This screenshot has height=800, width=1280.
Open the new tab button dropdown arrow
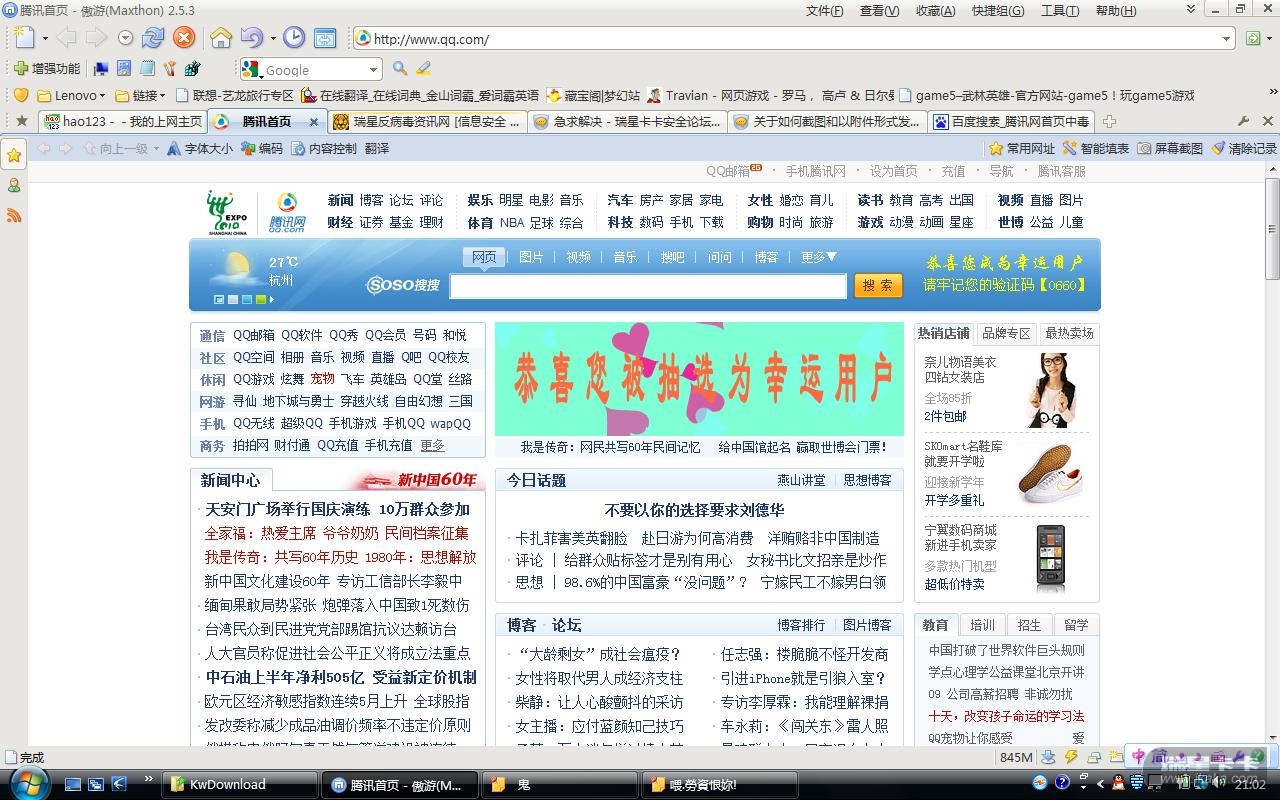(45, 38)
